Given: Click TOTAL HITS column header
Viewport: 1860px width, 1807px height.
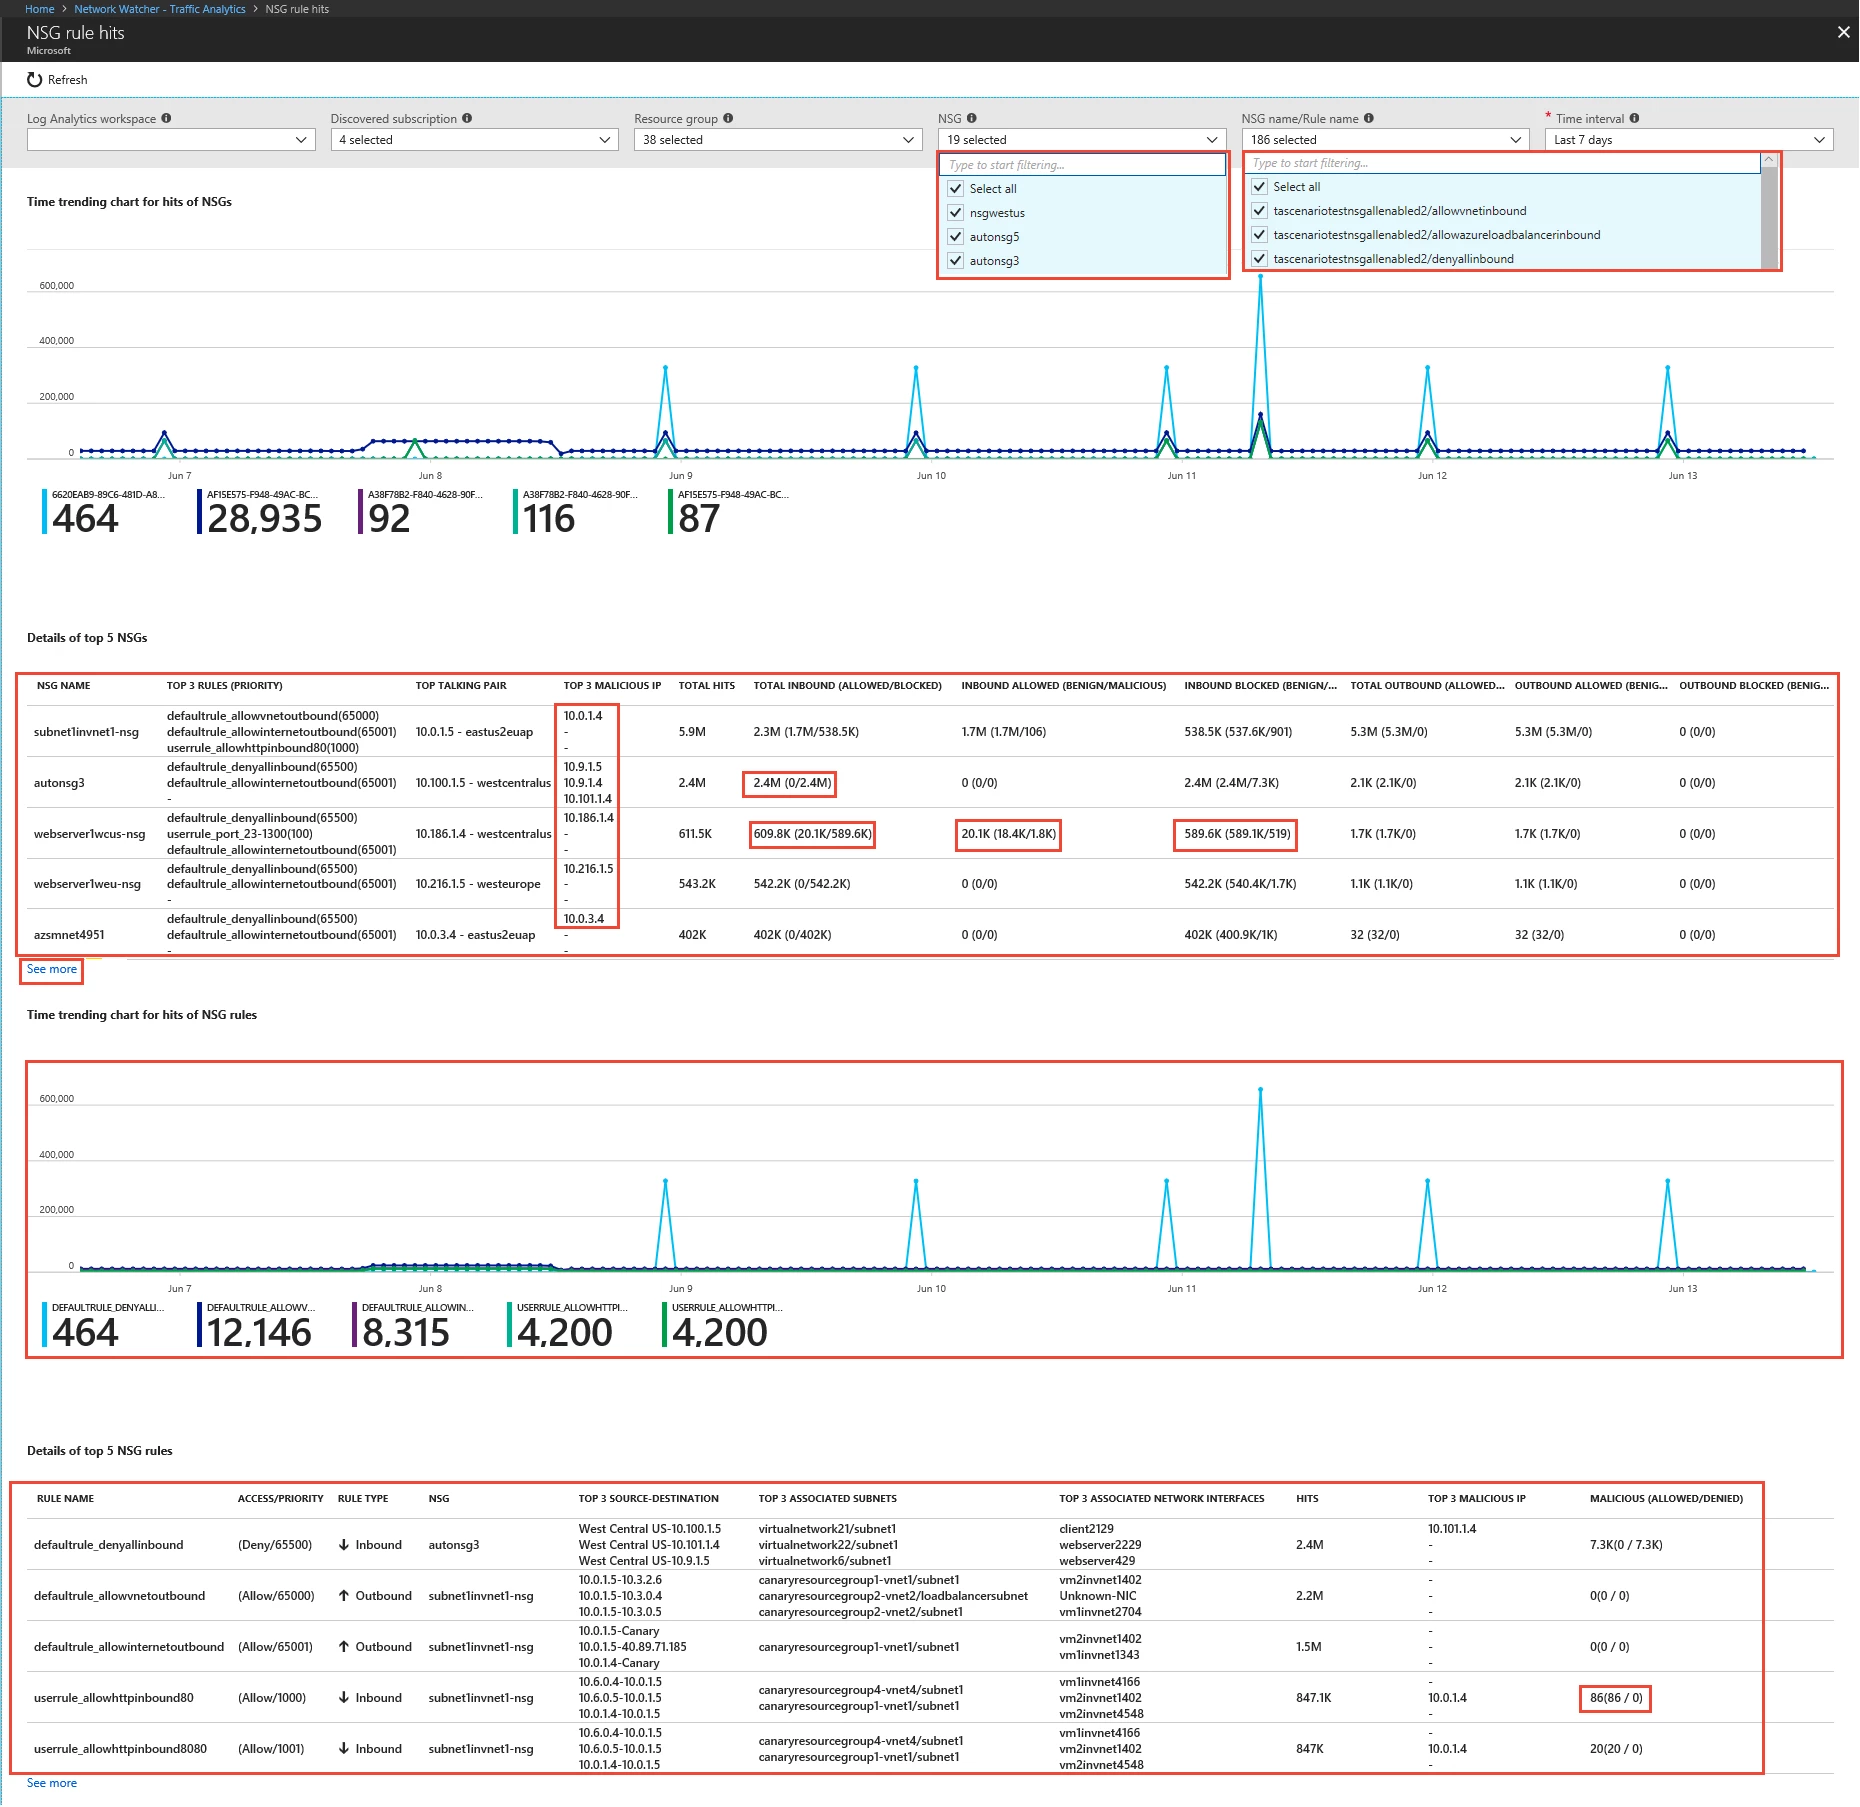Looking at the screenshot, I should (x=706, y=686).
